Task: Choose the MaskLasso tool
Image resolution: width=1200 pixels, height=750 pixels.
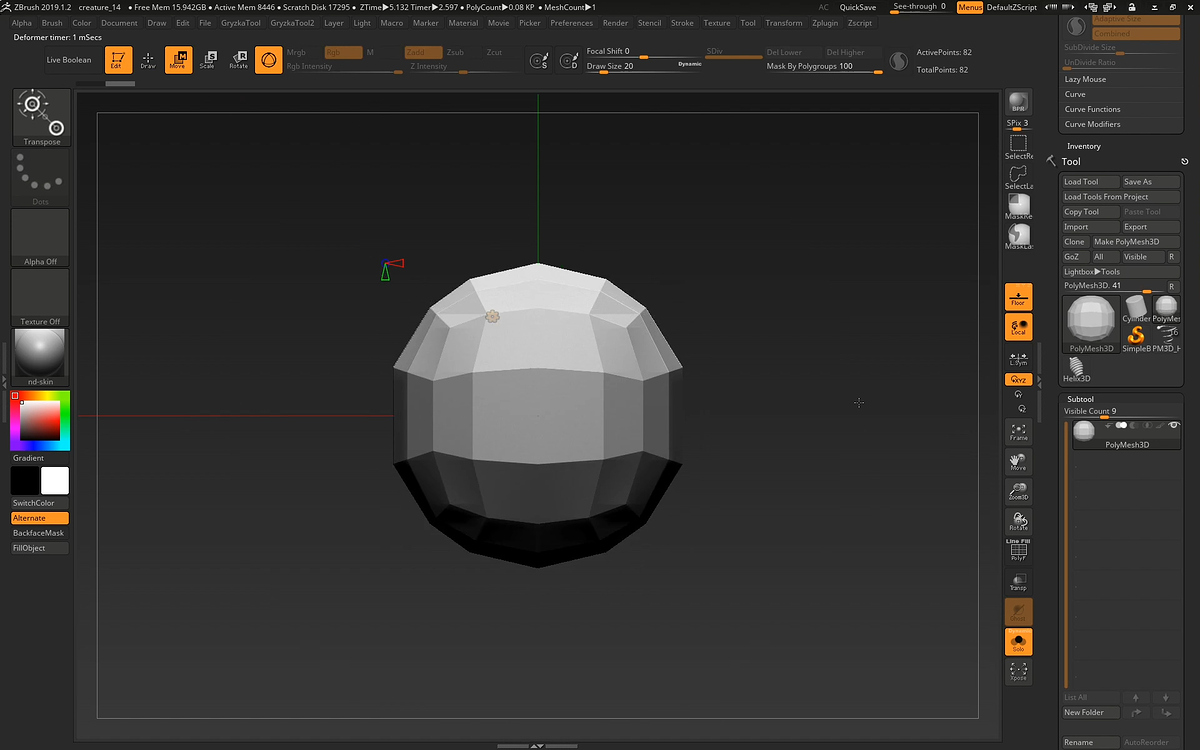Action: (1018, 237)
